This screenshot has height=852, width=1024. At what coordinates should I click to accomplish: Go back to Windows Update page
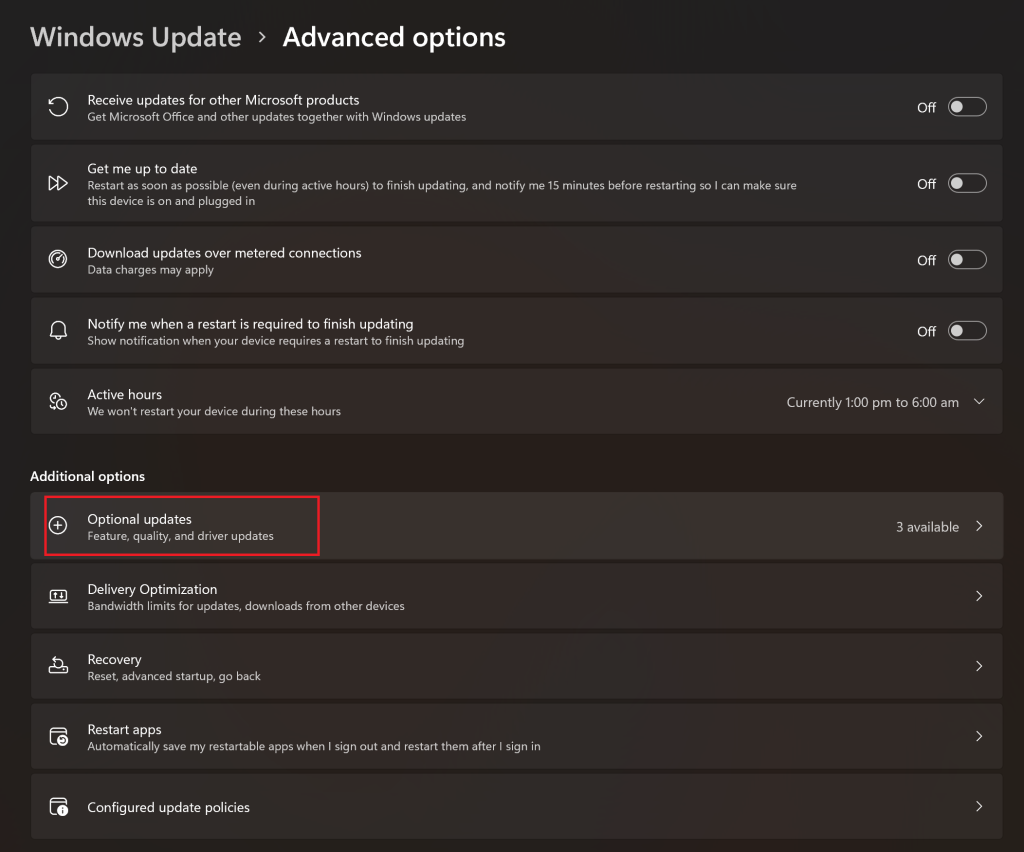tap(135, 37)
